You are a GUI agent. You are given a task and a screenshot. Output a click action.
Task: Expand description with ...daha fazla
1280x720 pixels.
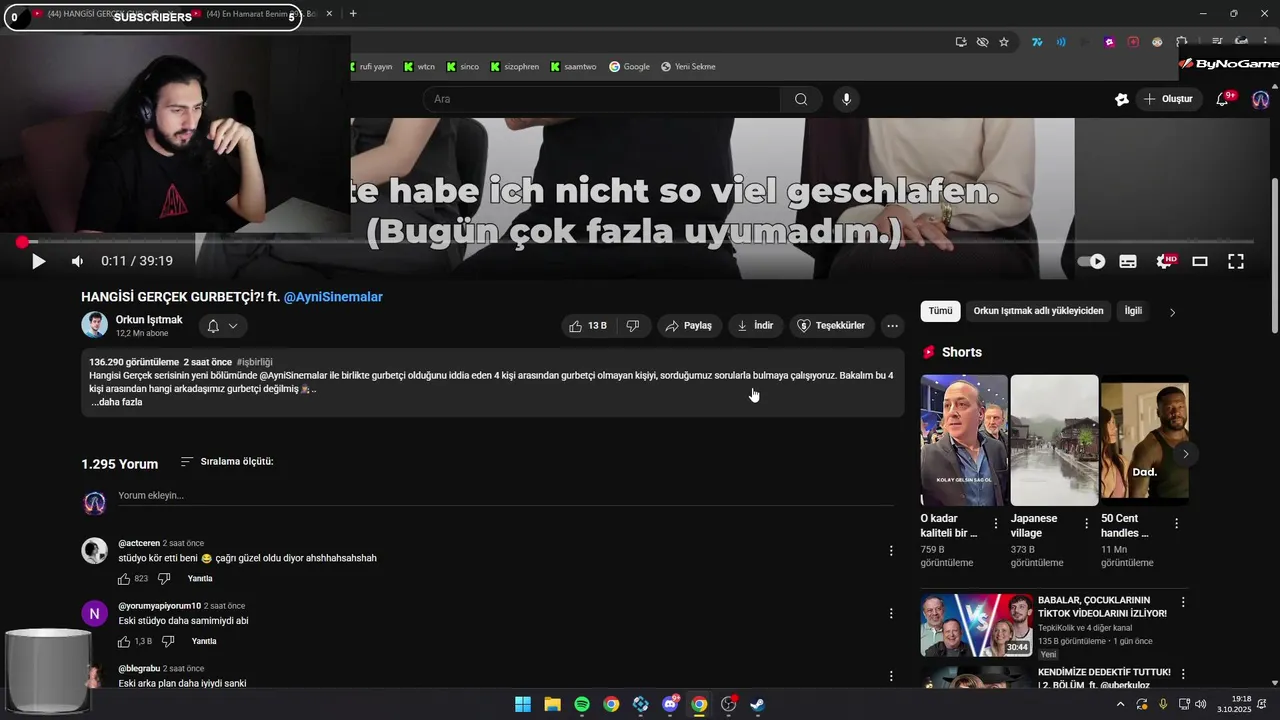pyautogui.click(x=117, y=402)
